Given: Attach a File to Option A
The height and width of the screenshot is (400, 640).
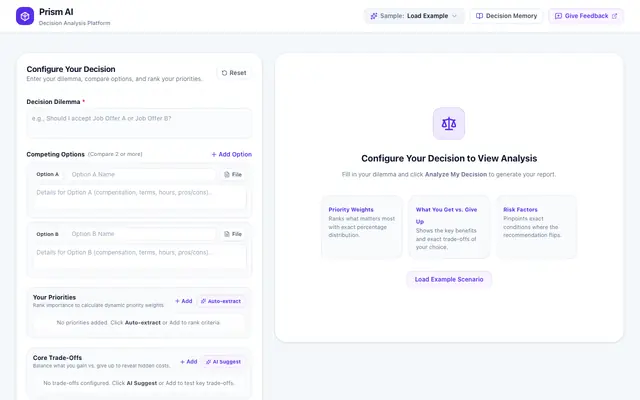Looking at the screenshot, I should [x=233, y=175].
